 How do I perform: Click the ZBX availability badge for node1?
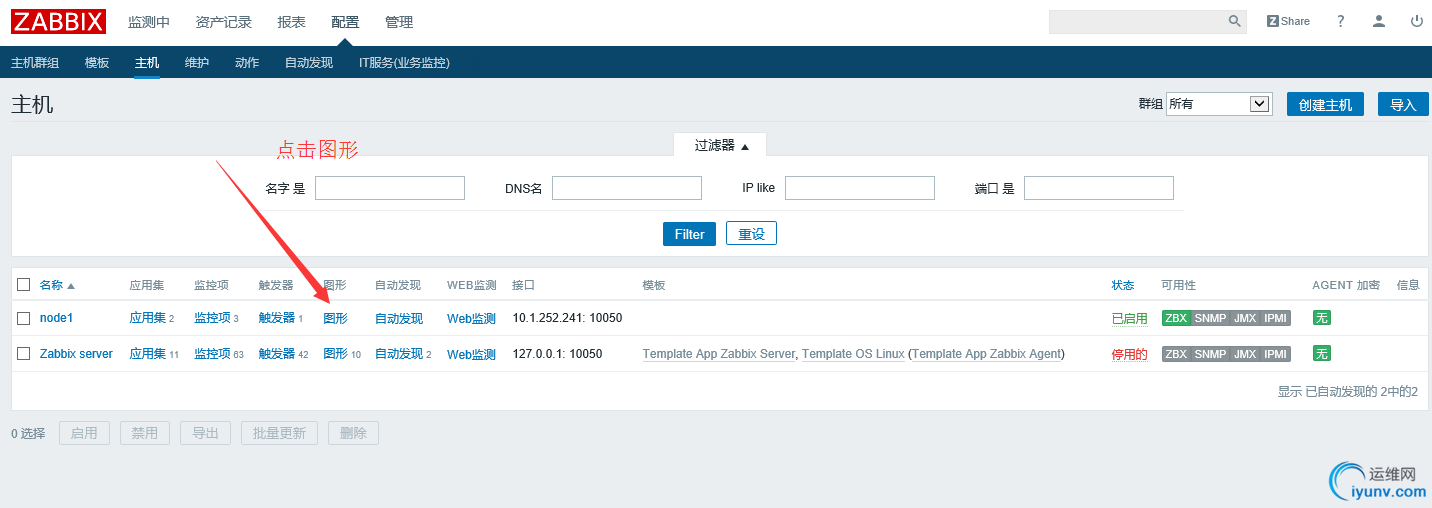coord(1176,318)
